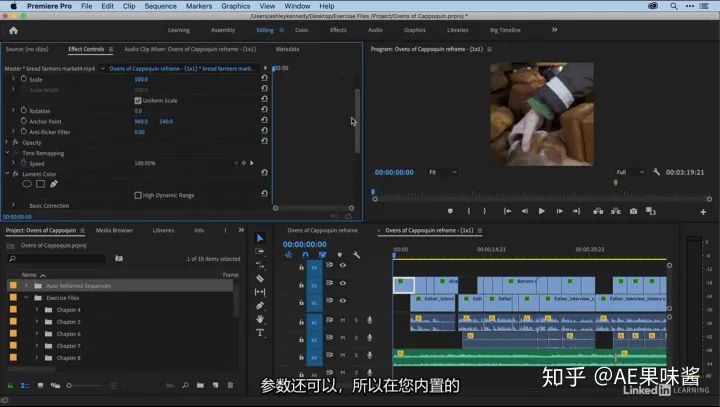Play the sequence in Program Monitor
The height and width of the screenshot is (407, 720).
click(x=541, y=211)
